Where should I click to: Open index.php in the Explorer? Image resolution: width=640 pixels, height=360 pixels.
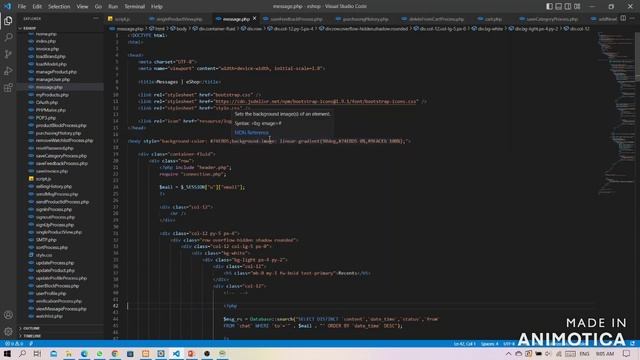click(46, 41)
